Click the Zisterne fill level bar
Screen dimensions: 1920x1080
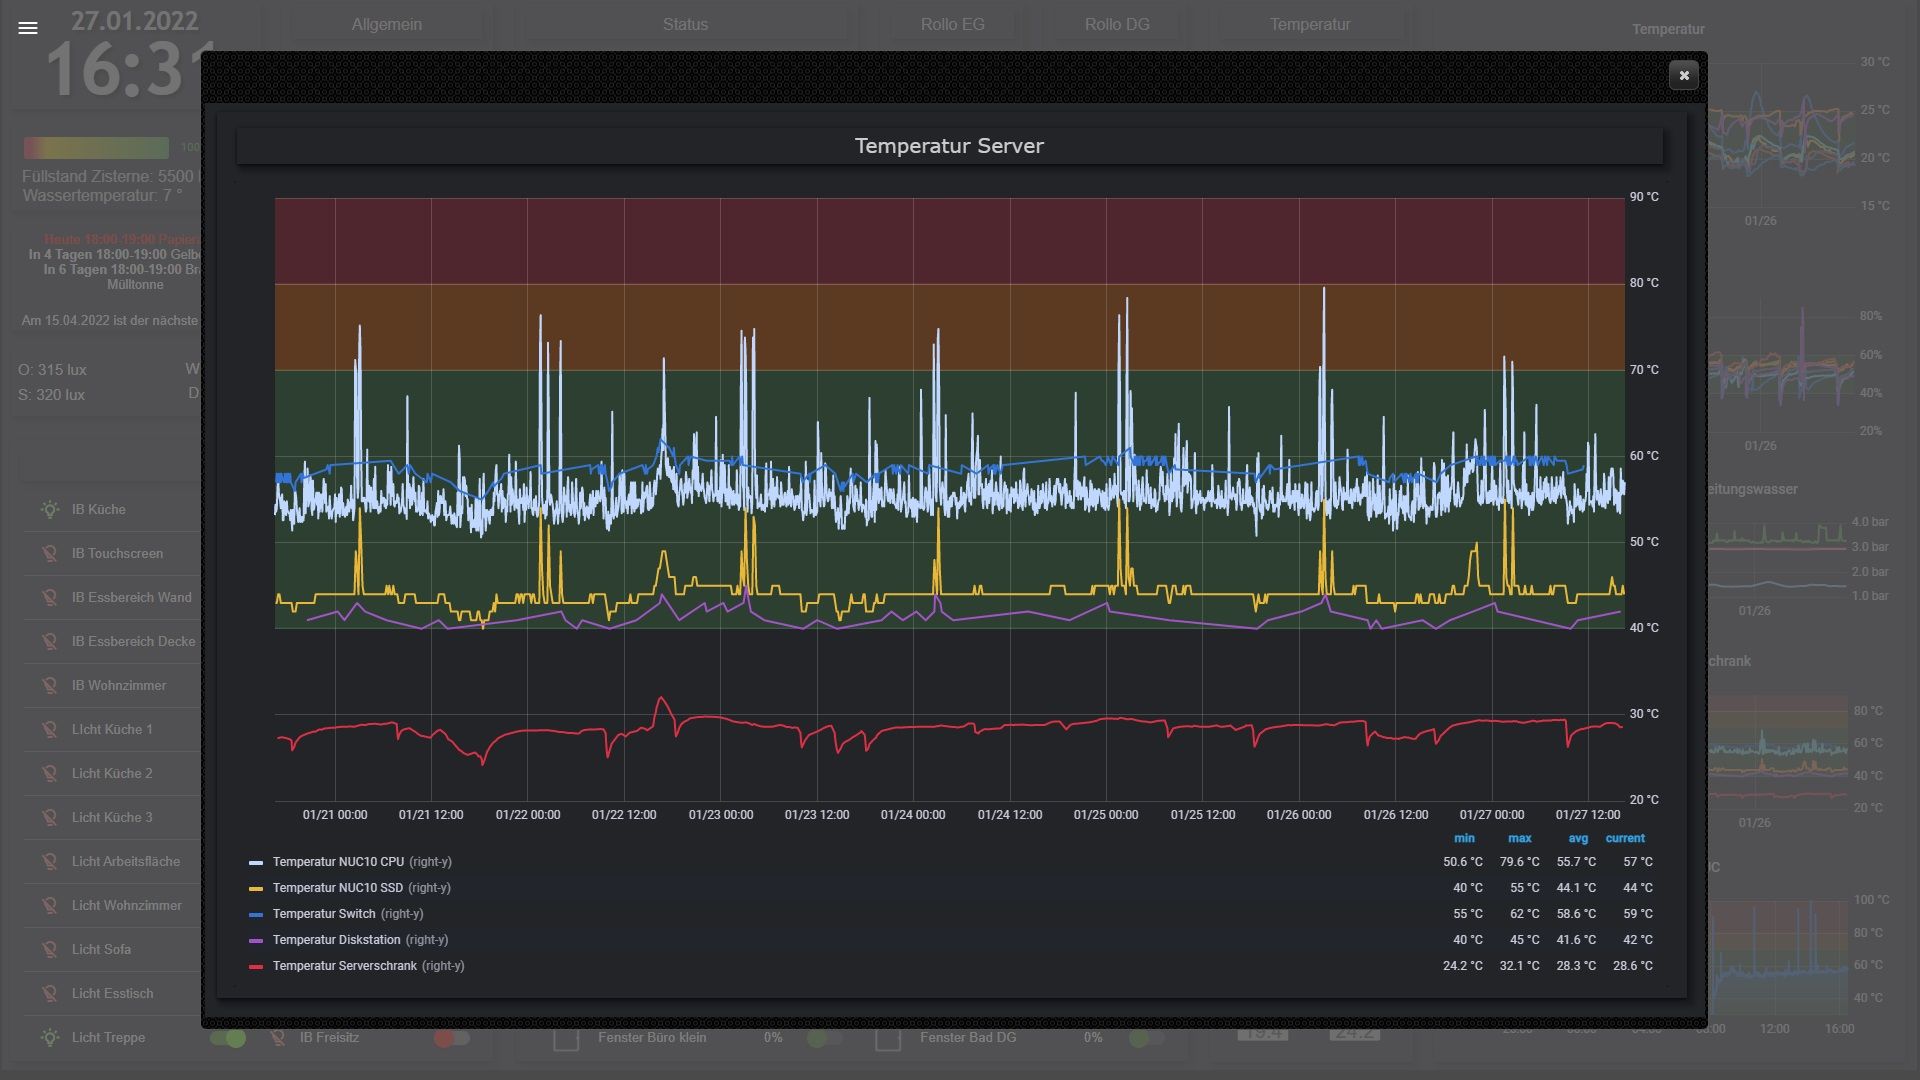point(96,147)
